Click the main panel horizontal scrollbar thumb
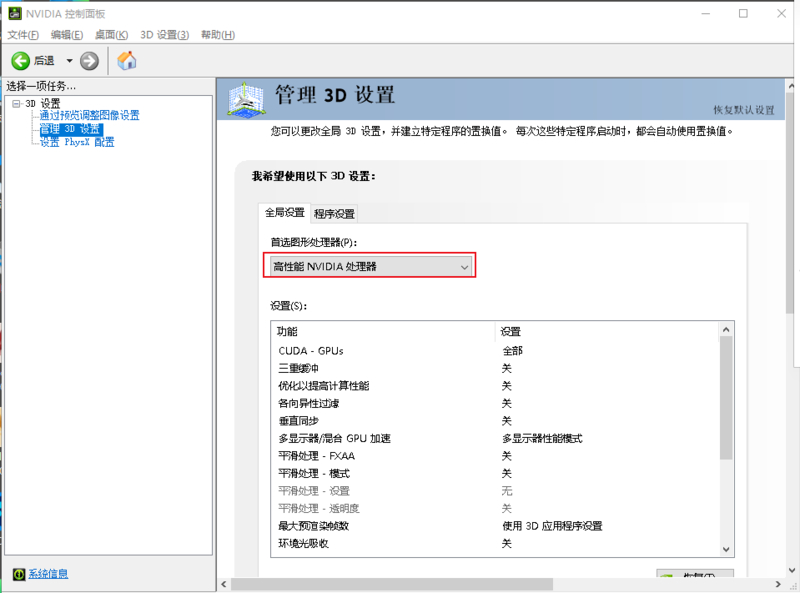This screenshot has height=593, width=800. [x=392, y=584]
